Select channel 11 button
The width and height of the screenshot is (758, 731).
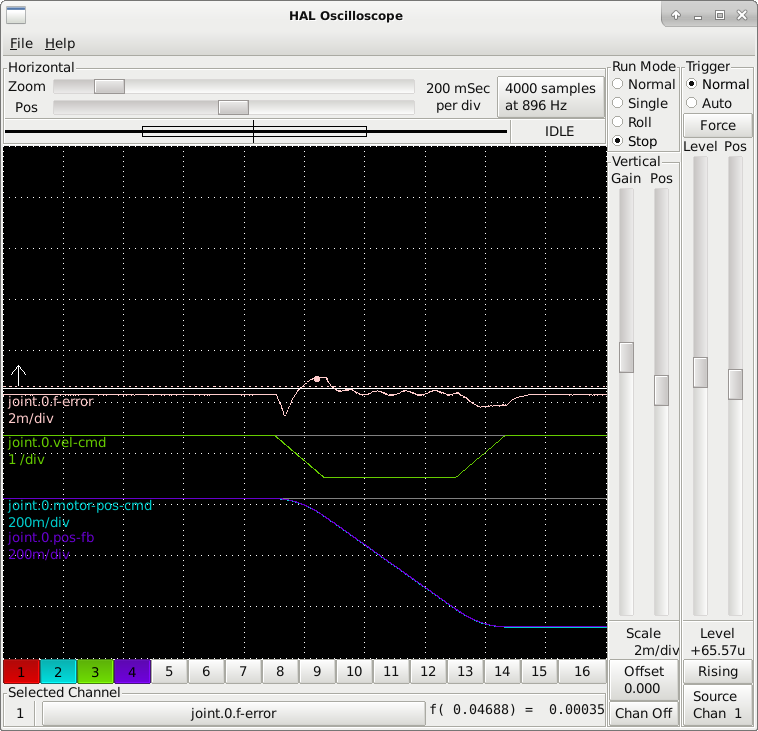(x=391, y=672)
